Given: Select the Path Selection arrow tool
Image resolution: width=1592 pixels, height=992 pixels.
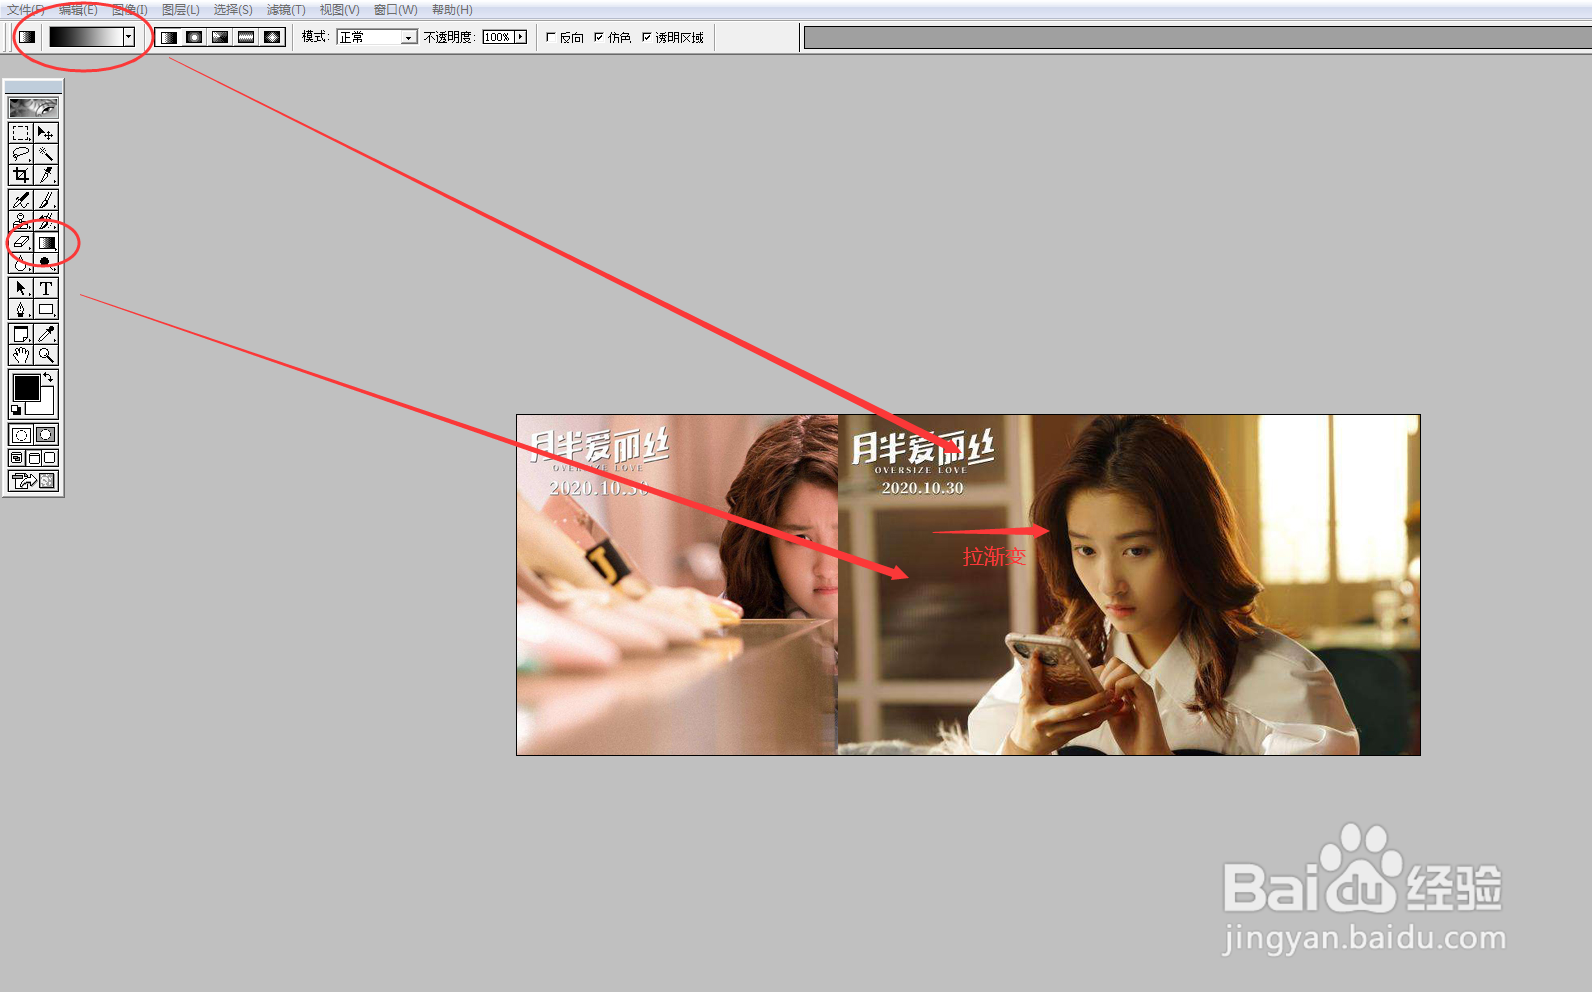Looking at the screenshot, I should pos(21,288).
